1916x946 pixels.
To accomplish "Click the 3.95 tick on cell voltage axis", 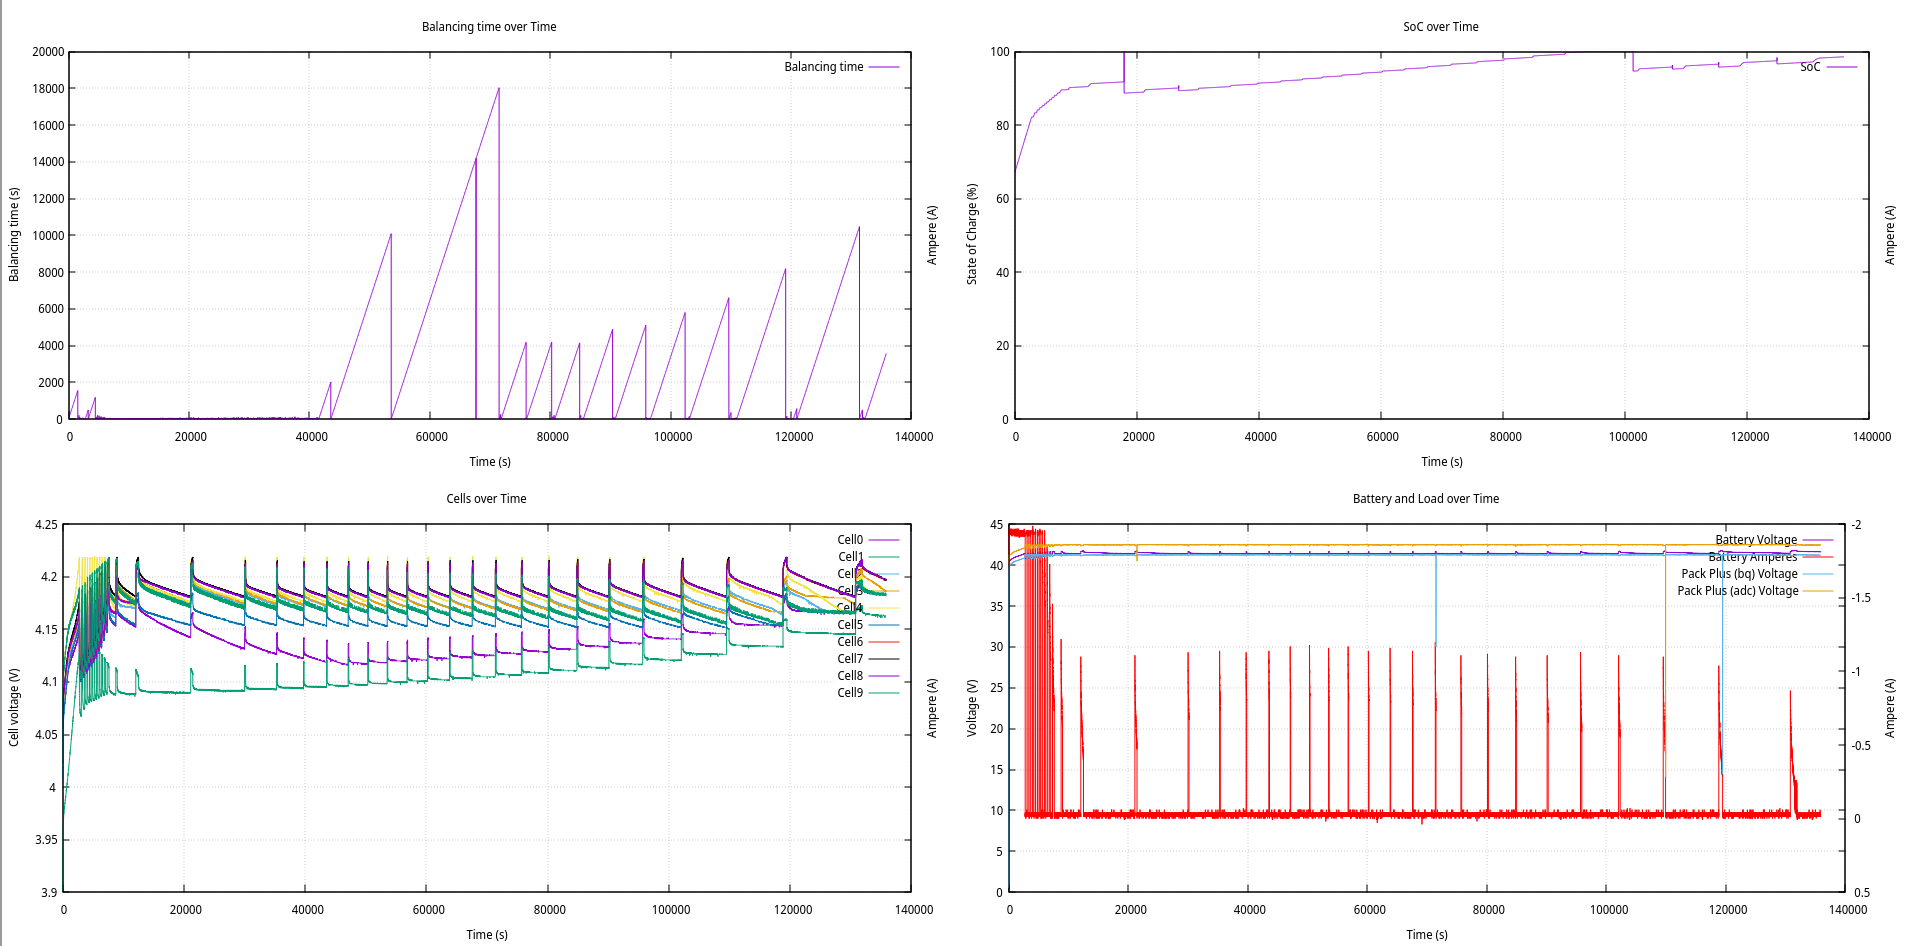I will tap(46, 840).
